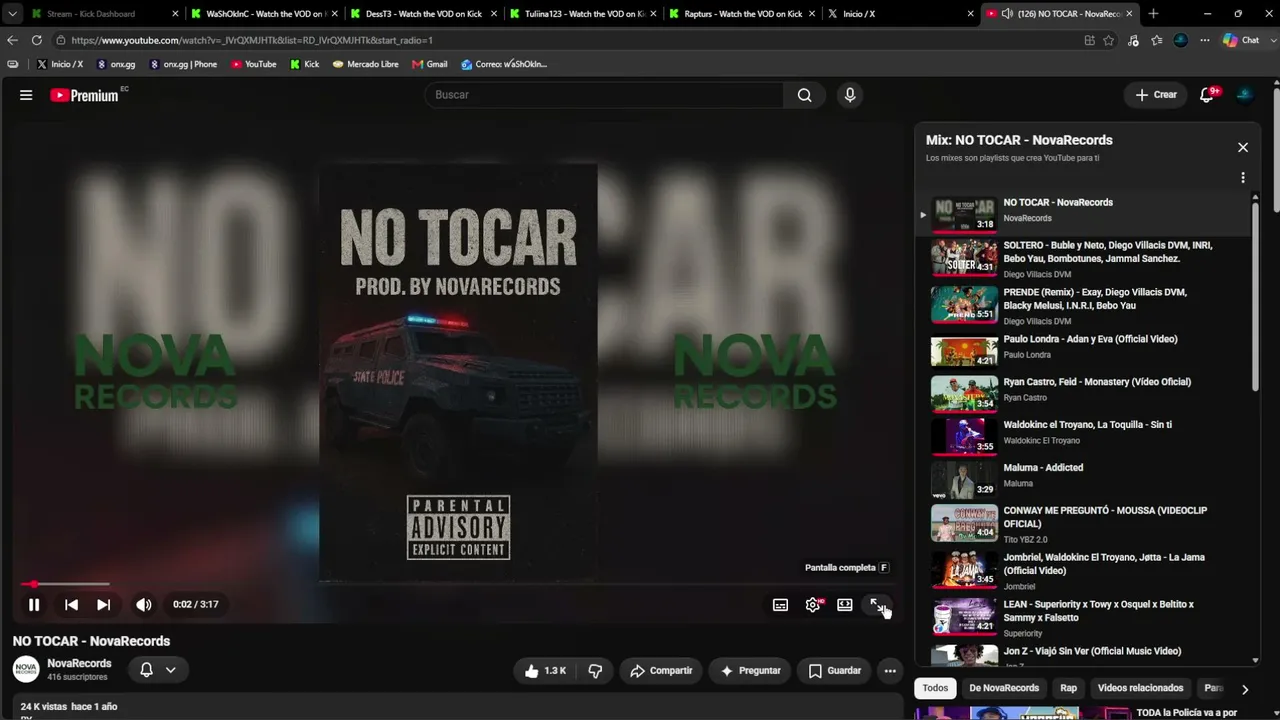
Task: Show more filter chips with the arrow
Action: pos(1245,689)
